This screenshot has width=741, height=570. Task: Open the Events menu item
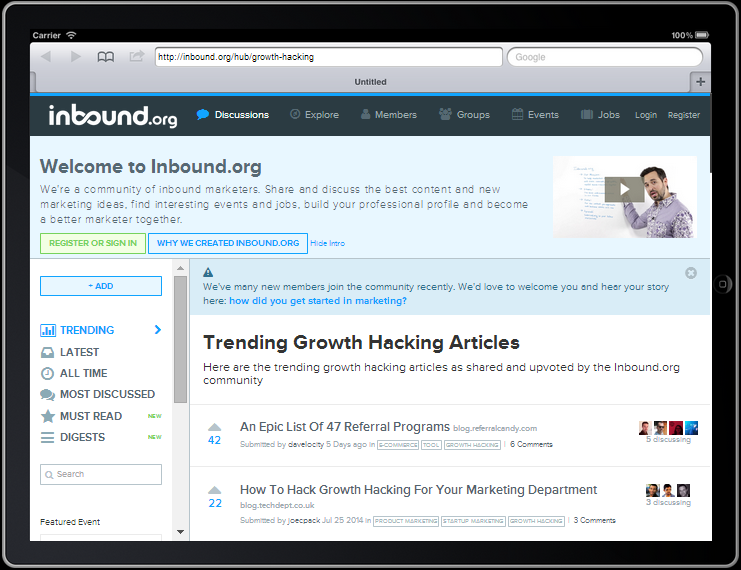[535, 115]
